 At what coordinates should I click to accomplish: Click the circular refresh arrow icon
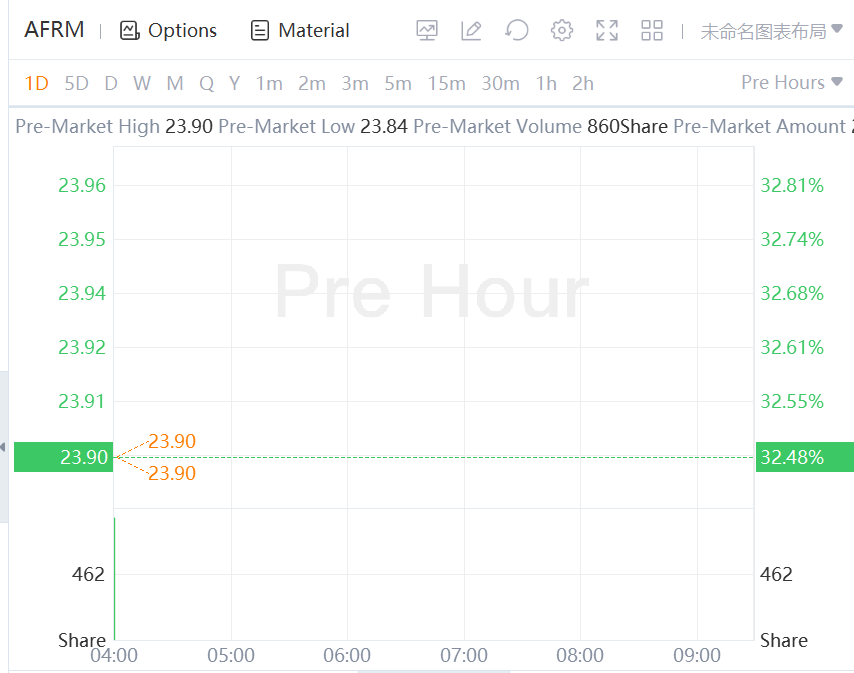(x=516, y=31)
